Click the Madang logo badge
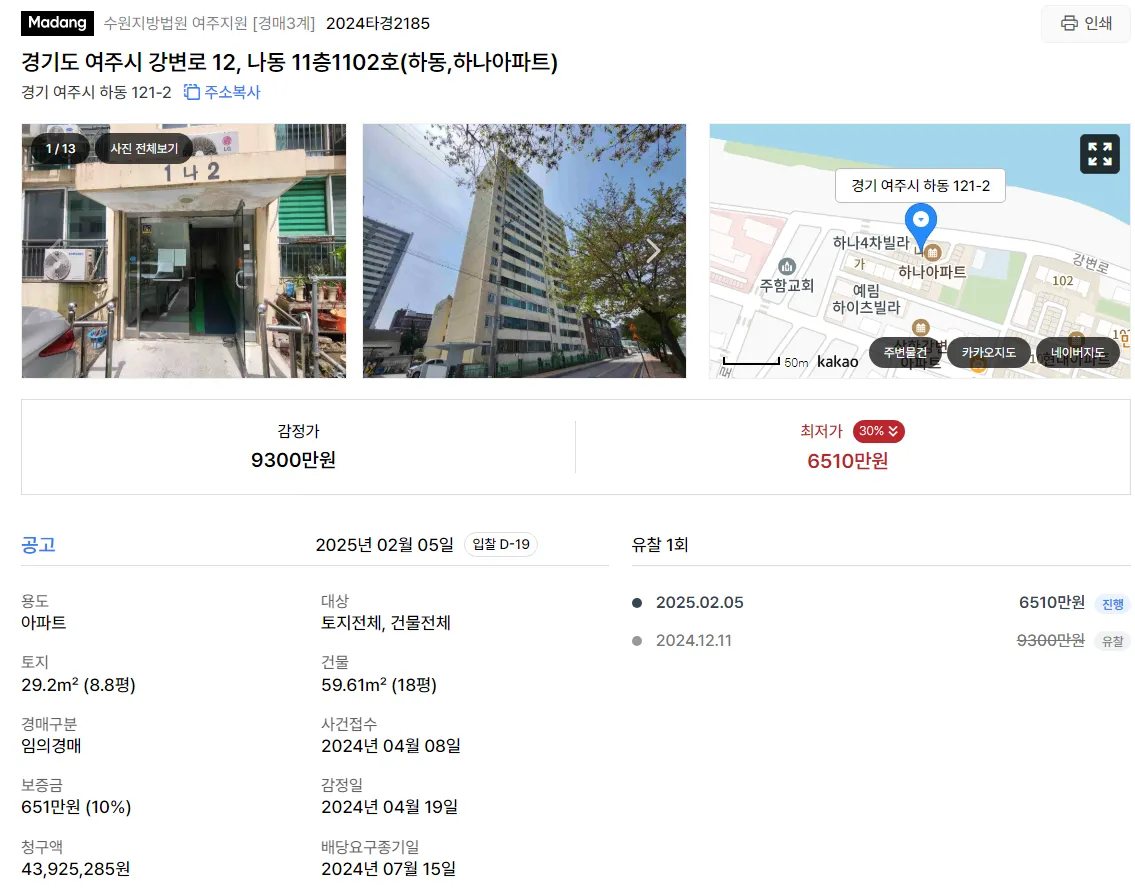 [57, 23]
